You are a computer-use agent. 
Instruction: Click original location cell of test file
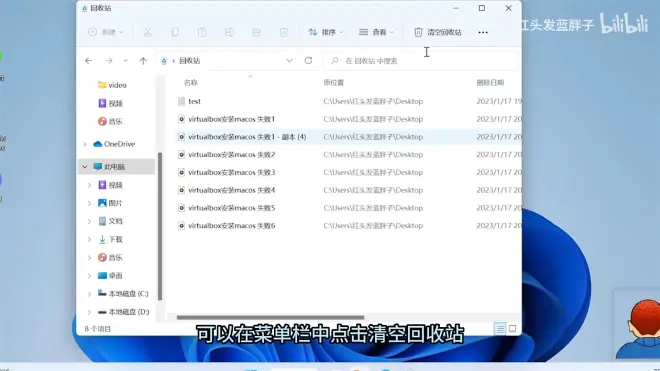coord(373,101)
